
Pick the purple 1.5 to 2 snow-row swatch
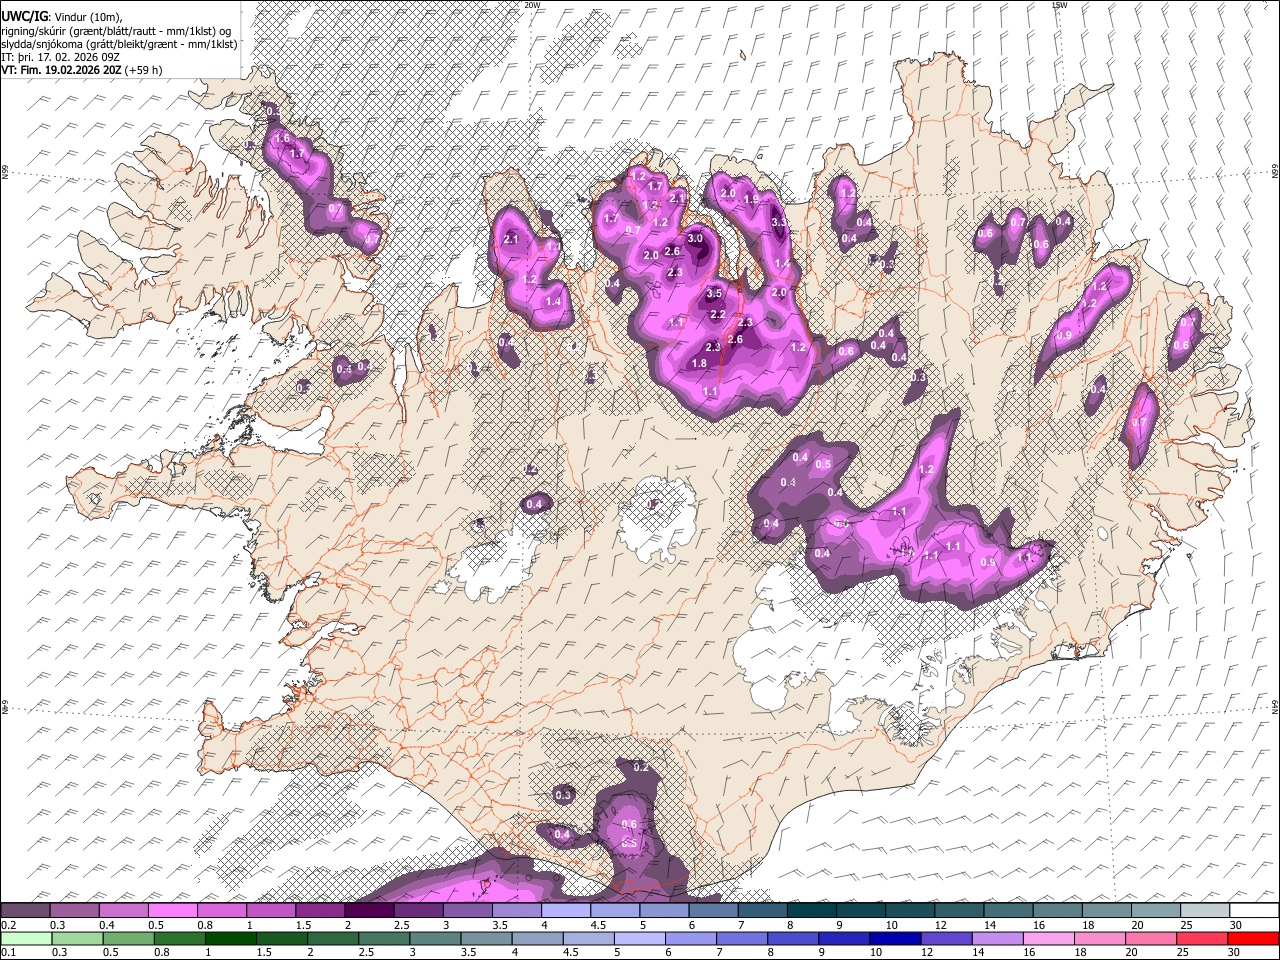tap(320, 911)
